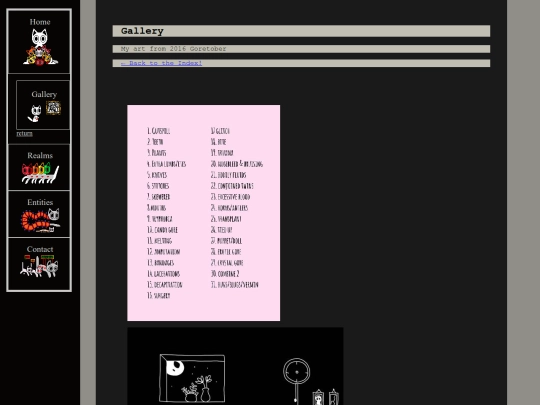Go to the Home menu label
Screen dimensions: 540x405
point(40,22)
